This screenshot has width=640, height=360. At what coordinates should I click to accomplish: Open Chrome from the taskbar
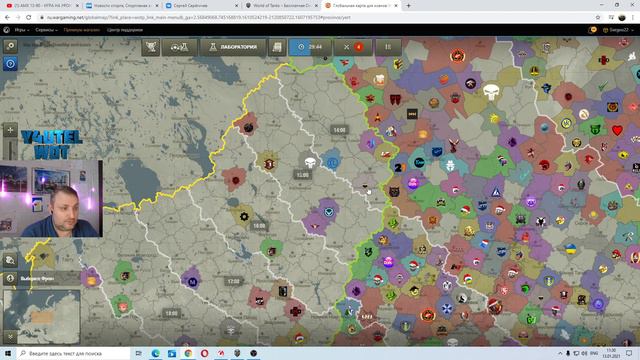(188, 353)
